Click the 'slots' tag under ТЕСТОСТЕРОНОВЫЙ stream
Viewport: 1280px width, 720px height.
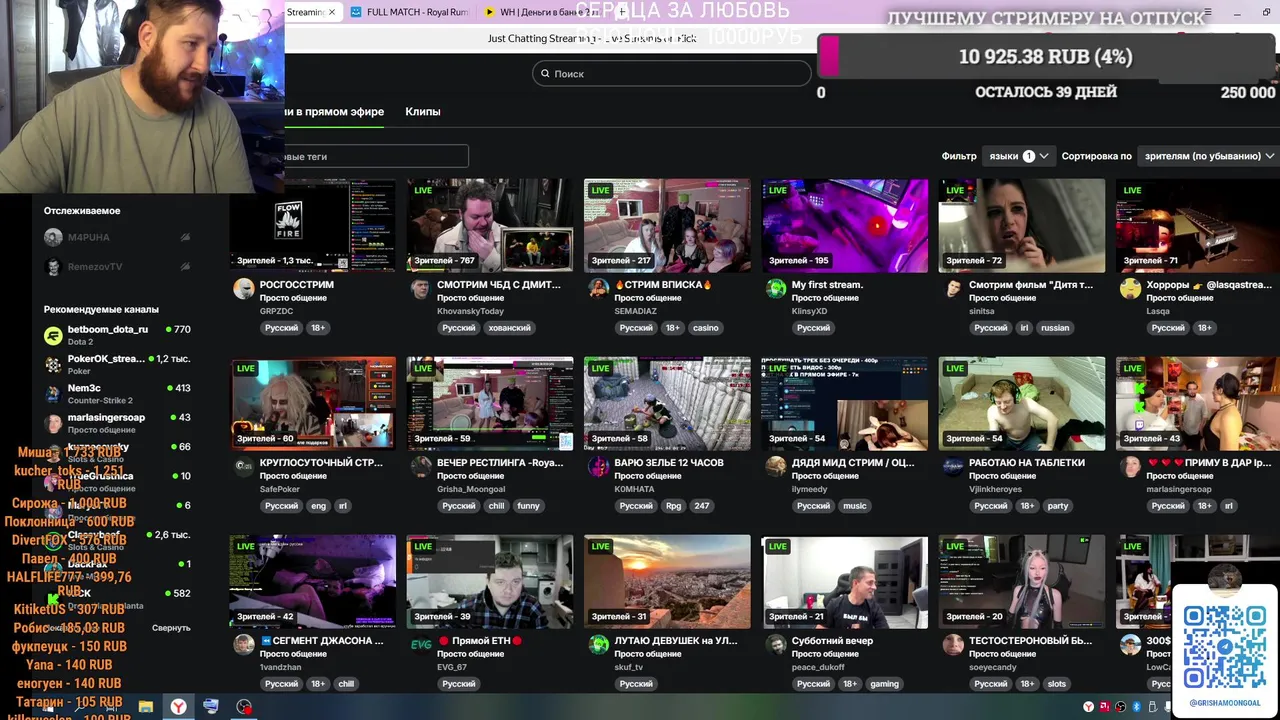click(1057, 684)
